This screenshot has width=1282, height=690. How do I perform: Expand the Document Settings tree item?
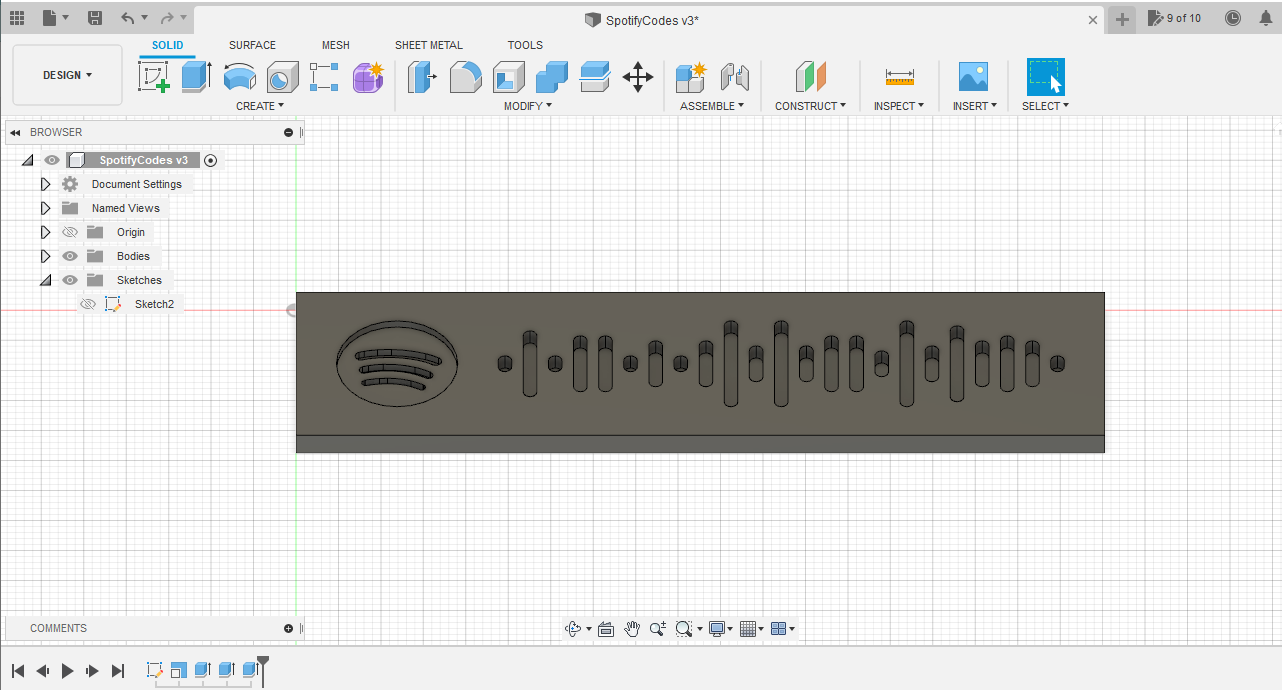[x=45, y=183]
